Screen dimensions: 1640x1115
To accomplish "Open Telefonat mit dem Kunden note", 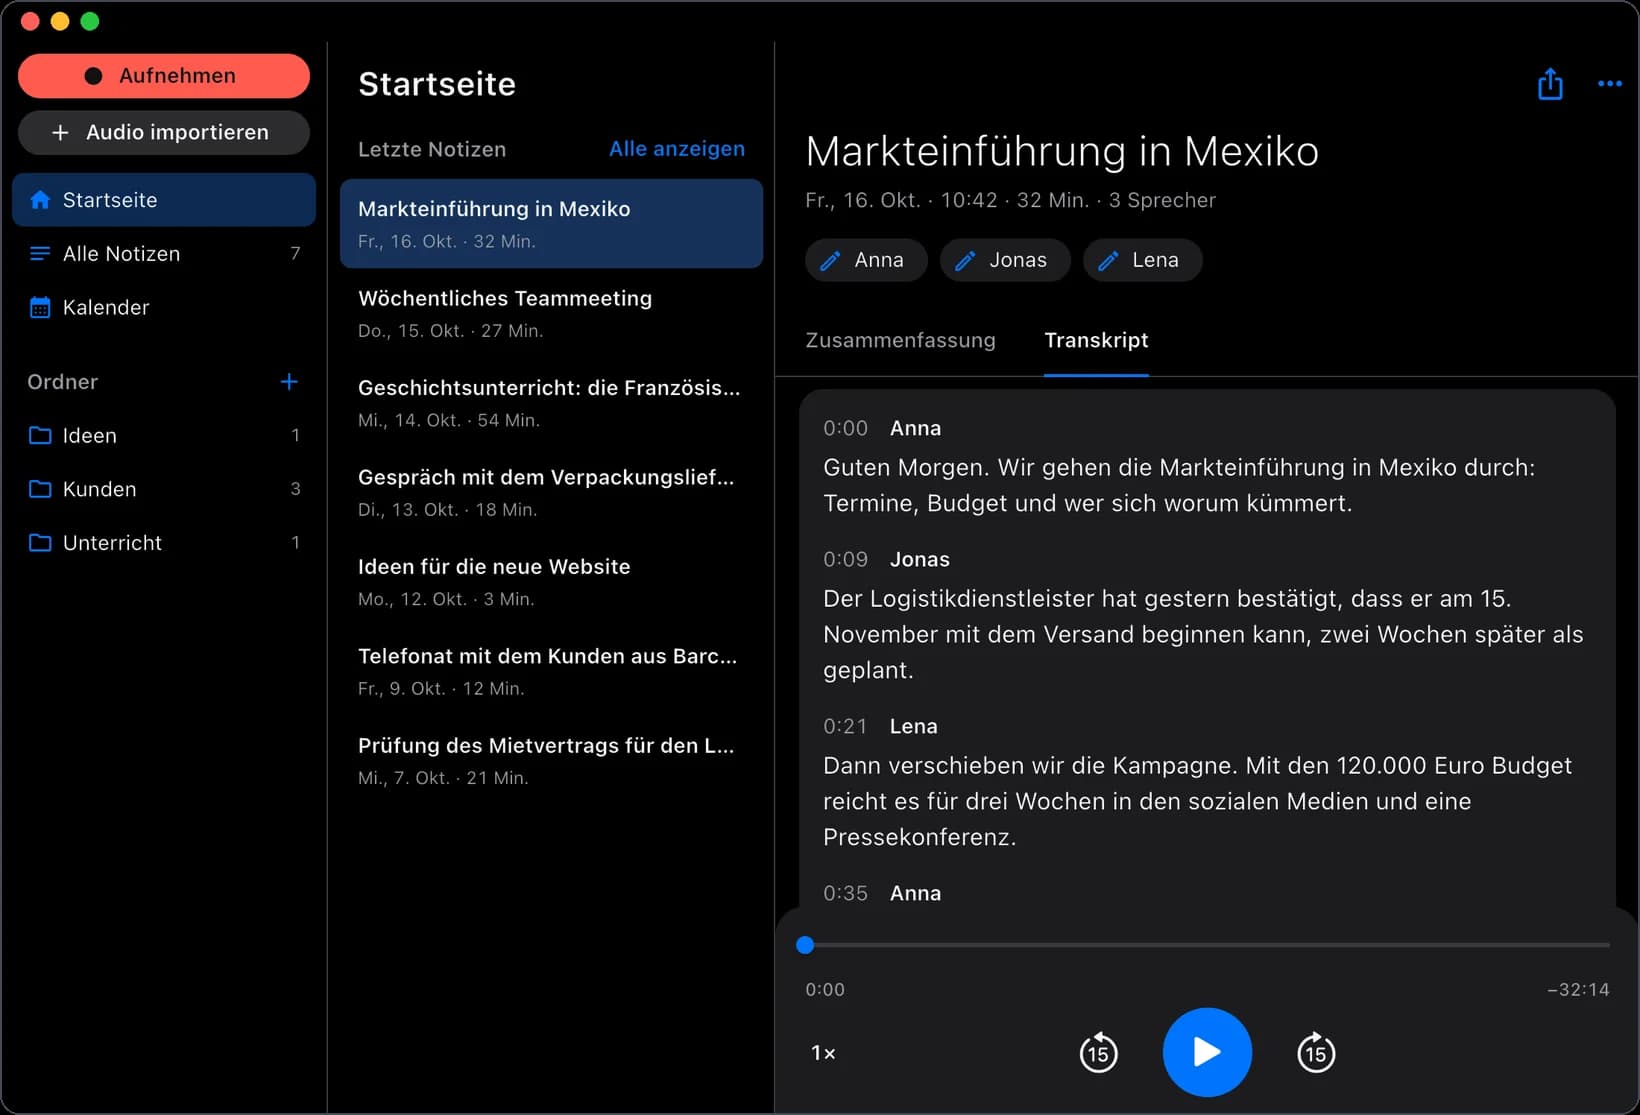I will (x=551, y=671).
